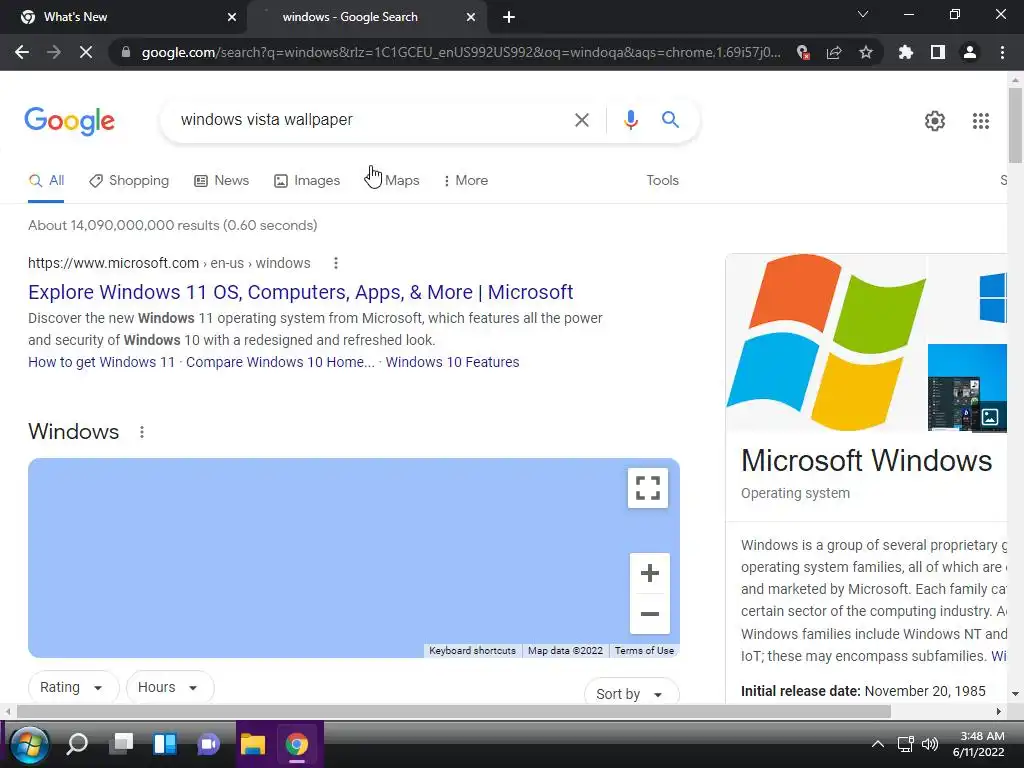Click the share page icon
This screenshot has width=1024, height=768.
tap(834, 52)
